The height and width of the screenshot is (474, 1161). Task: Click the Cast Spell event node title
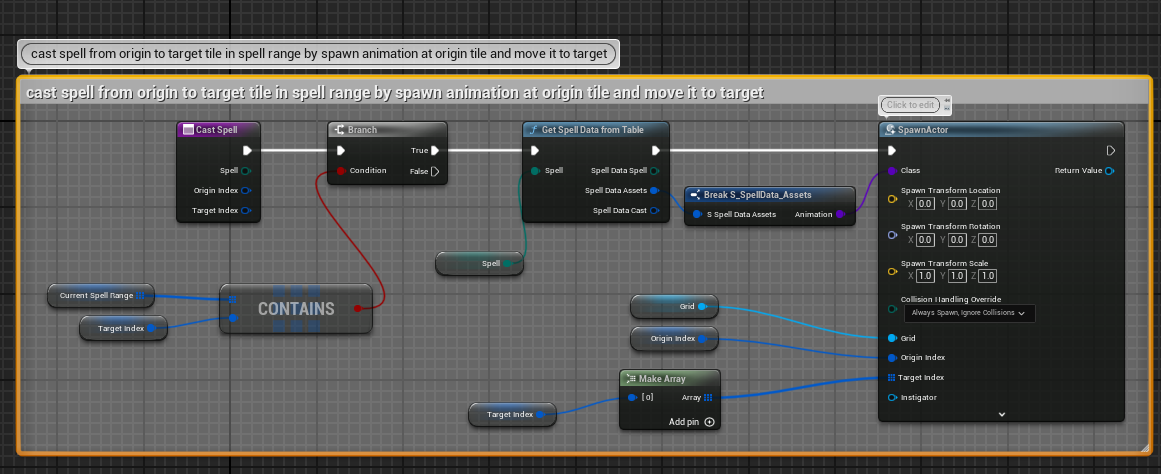tap(217, 130)
